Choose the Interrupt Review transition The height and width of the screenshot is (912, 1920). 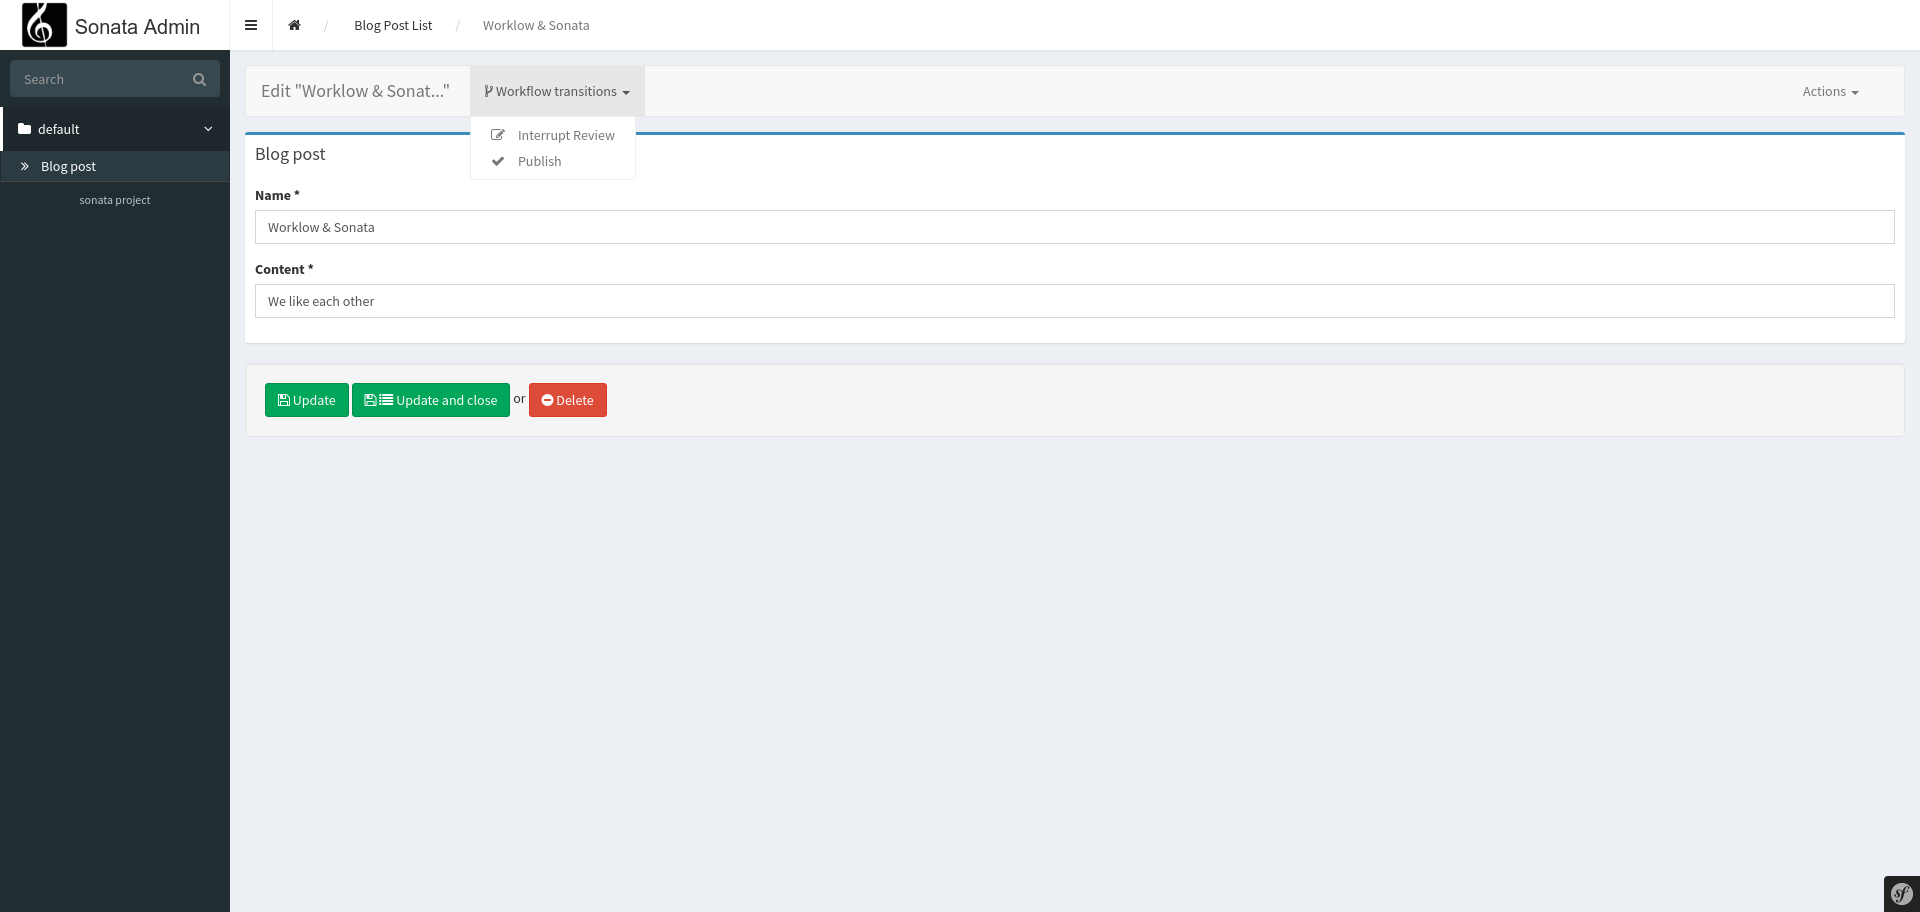tap(553, 135)
